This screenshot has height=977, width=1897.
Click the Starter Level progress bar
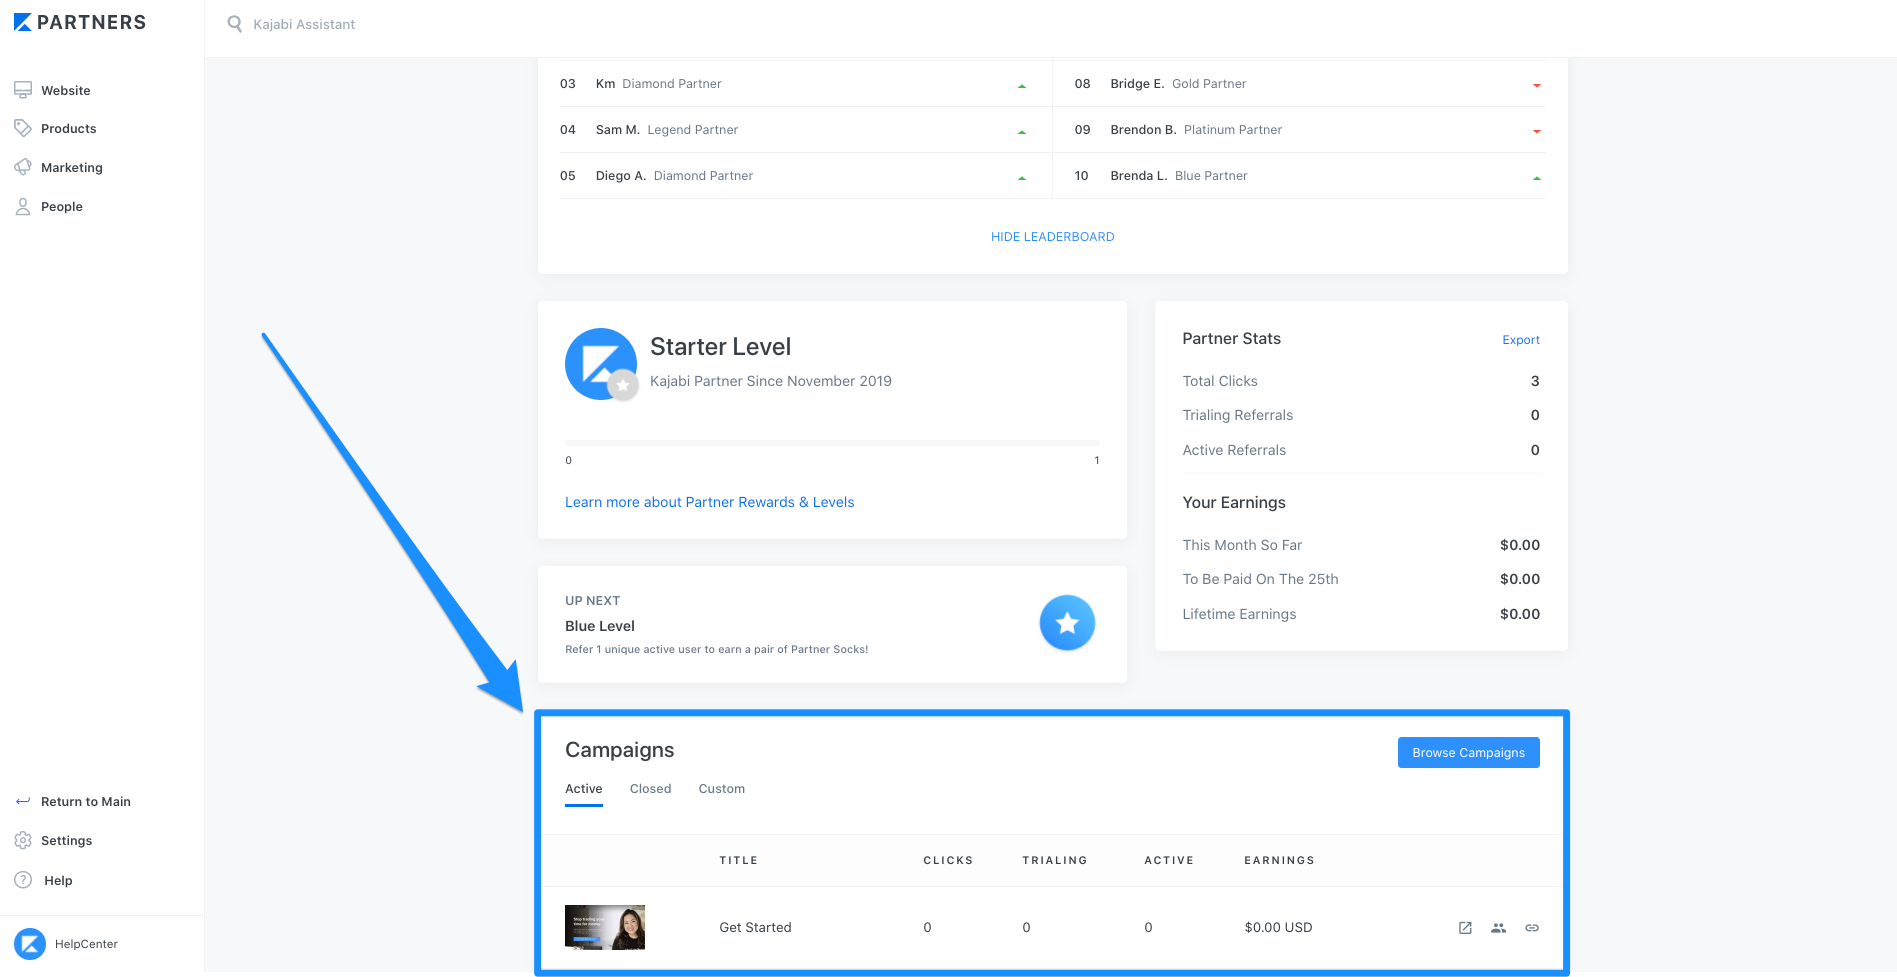832,442
